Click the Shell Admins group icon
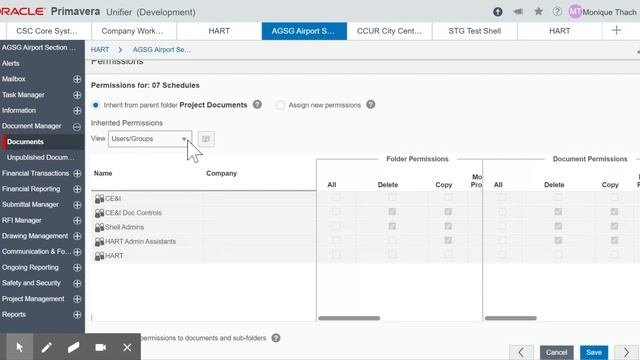 tap(99, 227)
